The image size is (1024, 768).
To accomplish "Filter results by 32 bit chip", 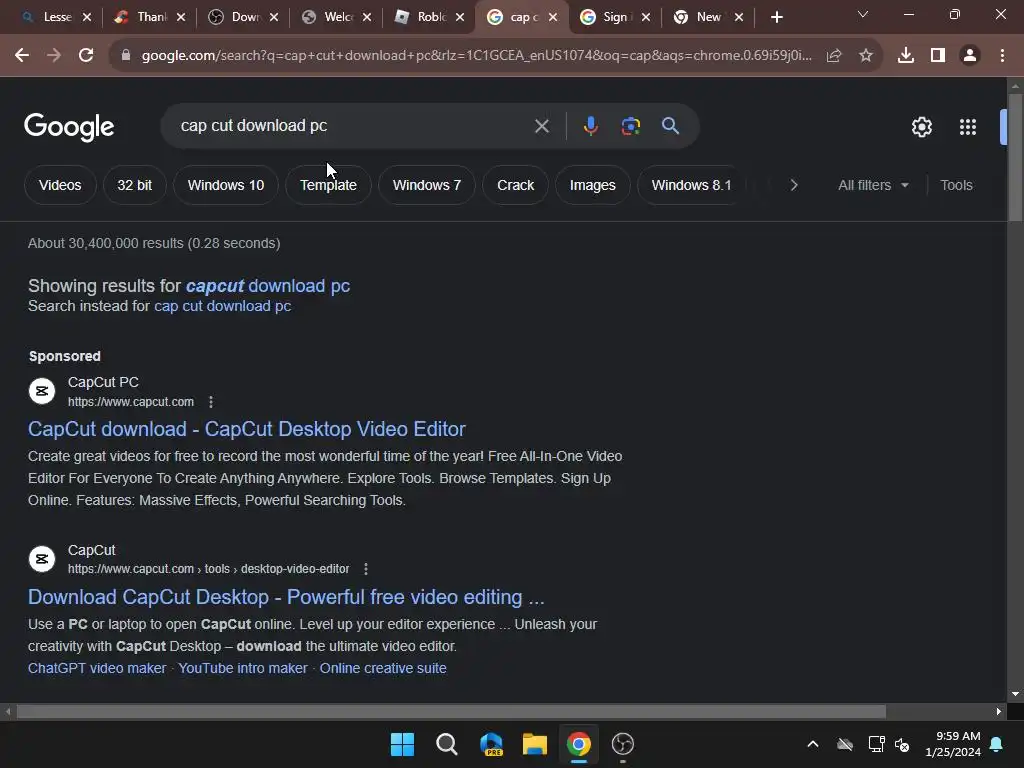I will [135, 185].
